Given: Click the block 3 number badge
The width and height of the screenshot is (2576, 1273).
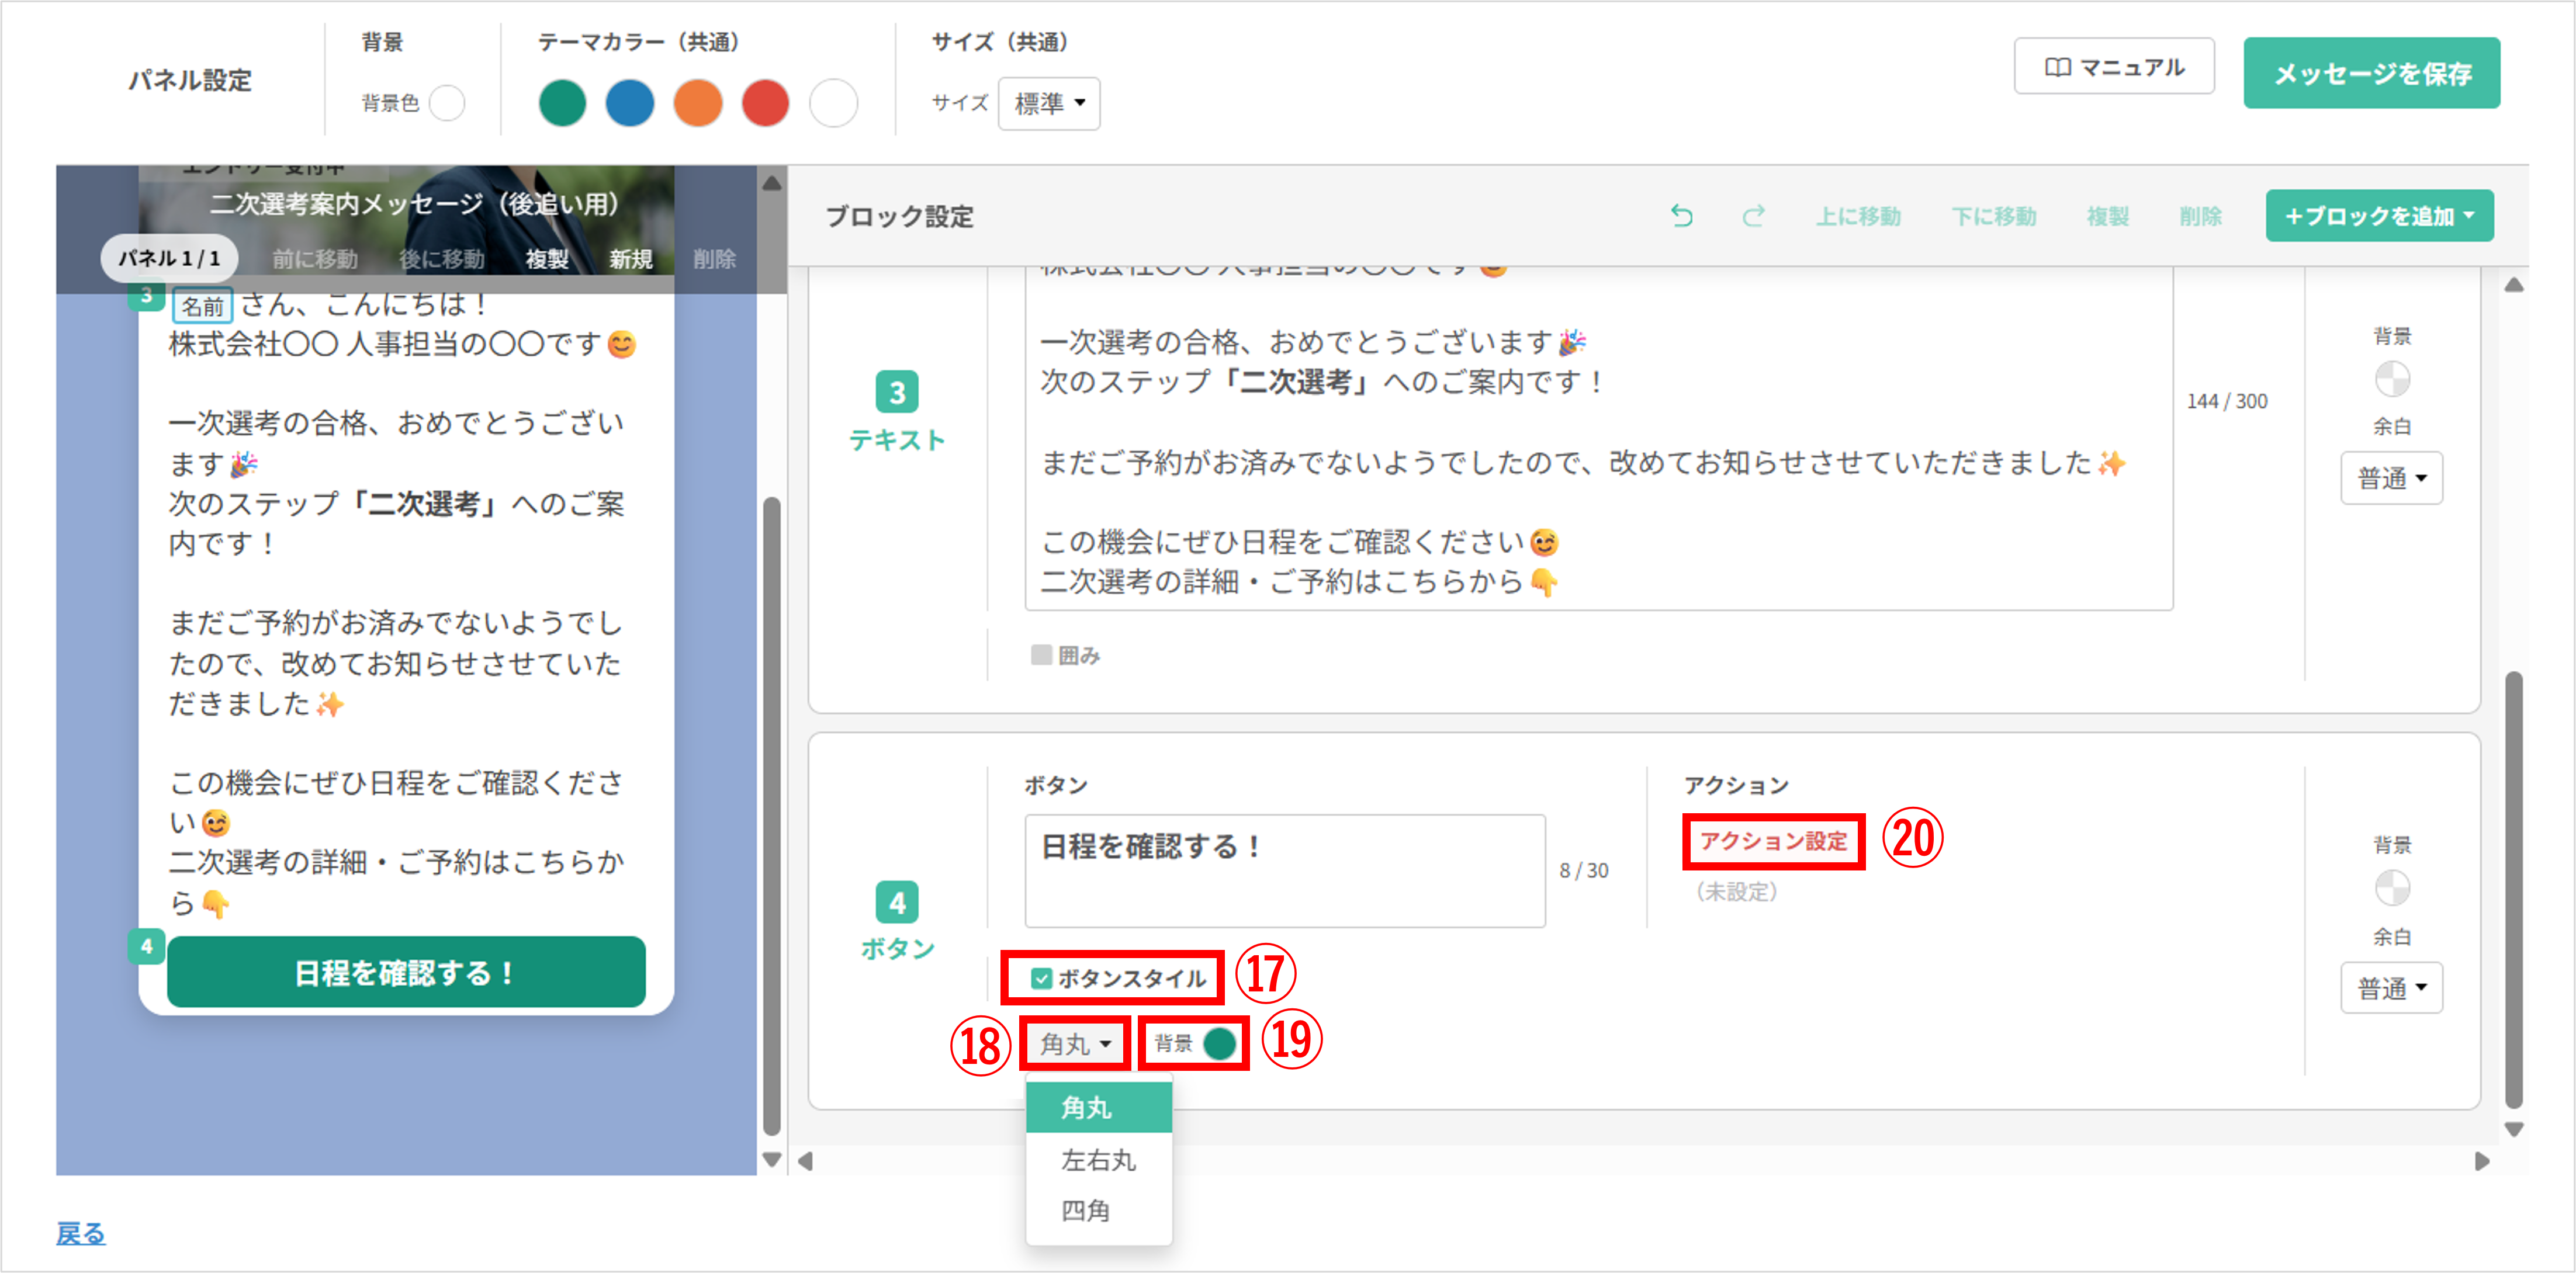Looking at the screenshot, I should click(x=896, y=392).
